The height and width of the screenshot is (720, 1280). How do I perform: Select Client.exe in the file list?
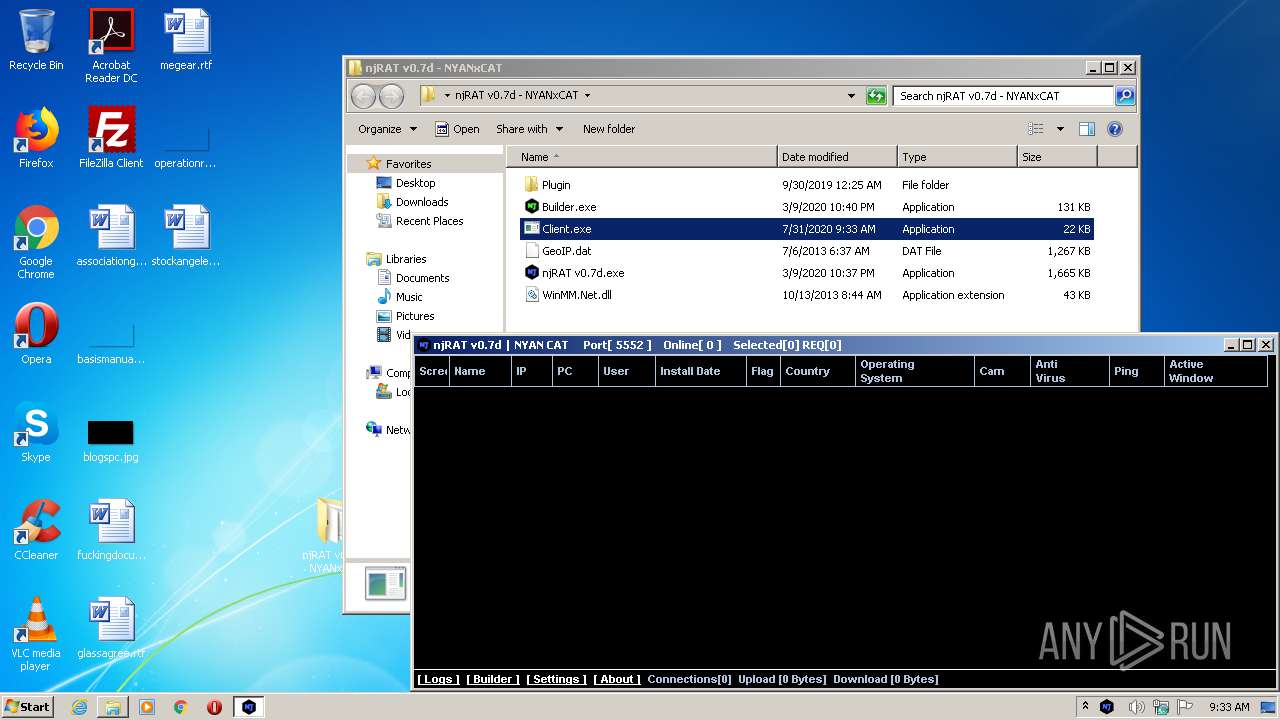pyautogui.click(x=806, y=229)
